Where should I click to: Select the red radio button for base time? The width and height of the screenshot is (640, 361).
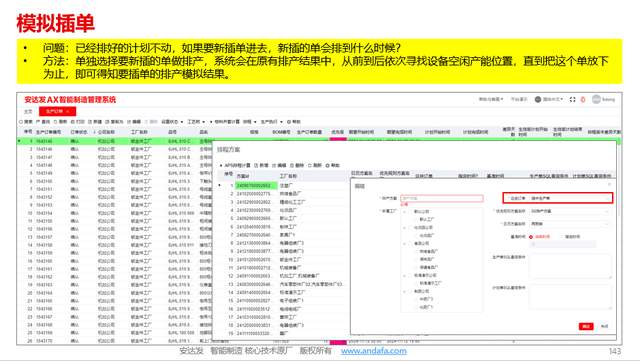(531, 237)
